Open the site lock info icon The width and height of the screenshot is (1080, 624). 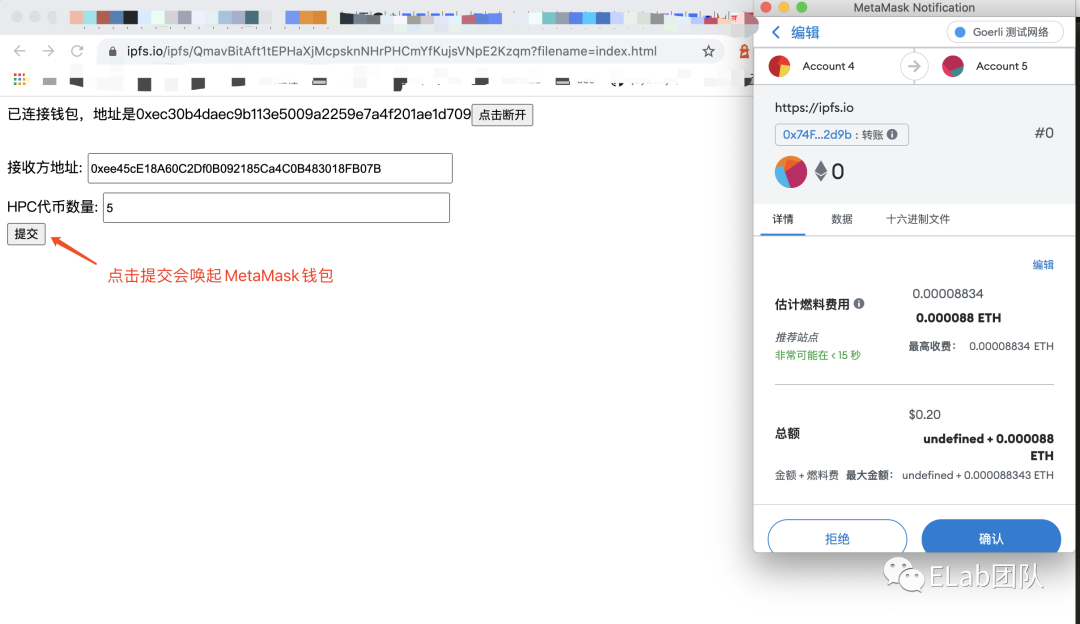(112, 52)
